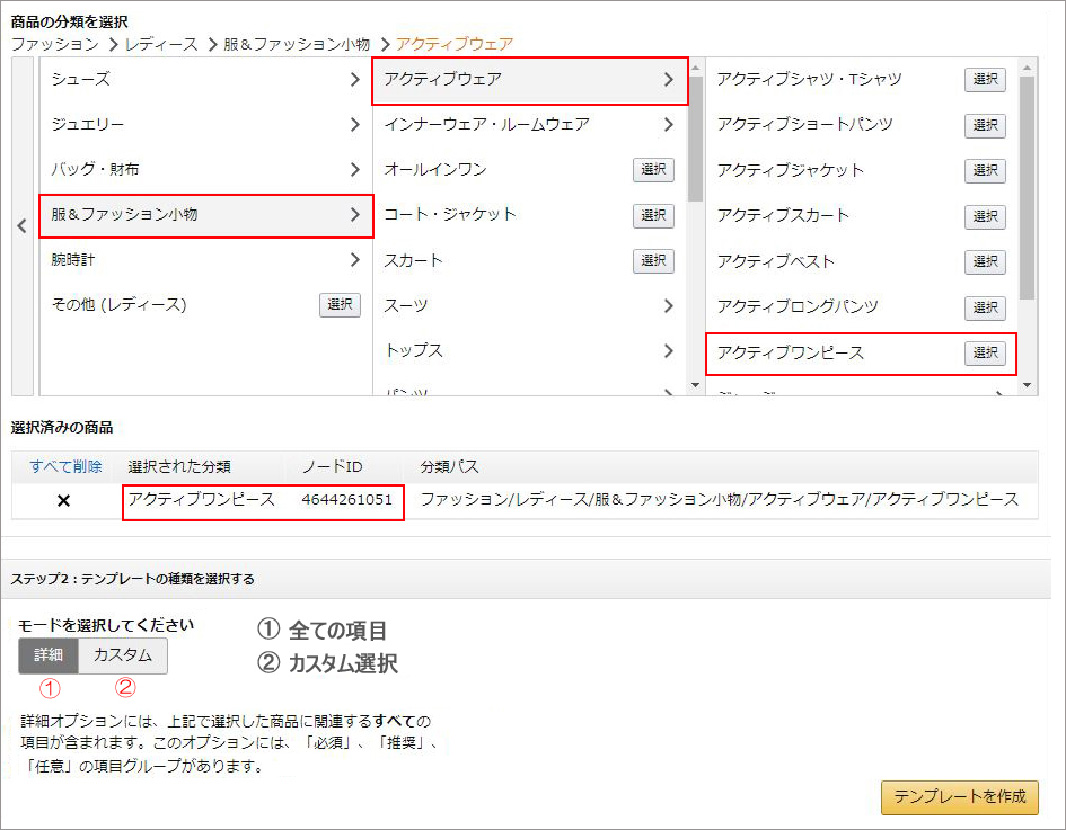Switch mode to カスタム
This screenshot has width=1066, height=830.
123,656
